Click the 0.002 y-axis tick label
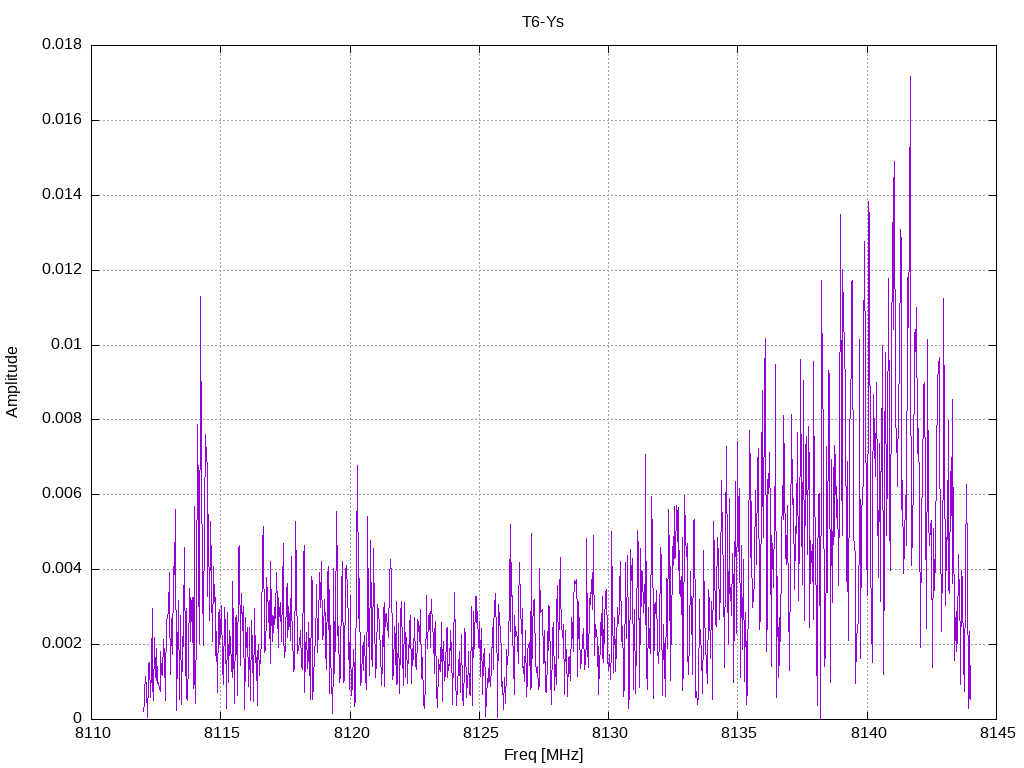Screen dimensions: 1024x768 click(62, 643)
